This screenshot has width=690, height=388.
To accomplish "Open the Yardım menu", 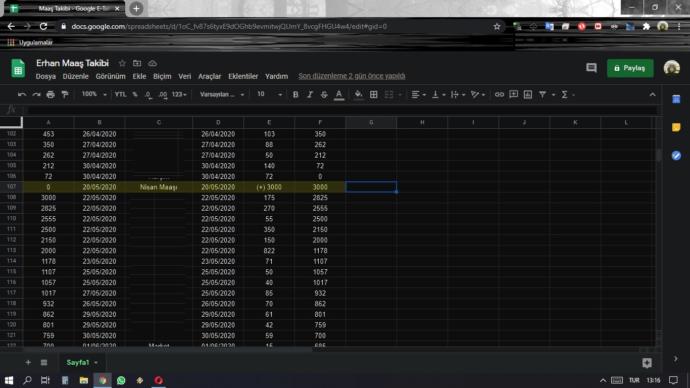I will [276, 76].
